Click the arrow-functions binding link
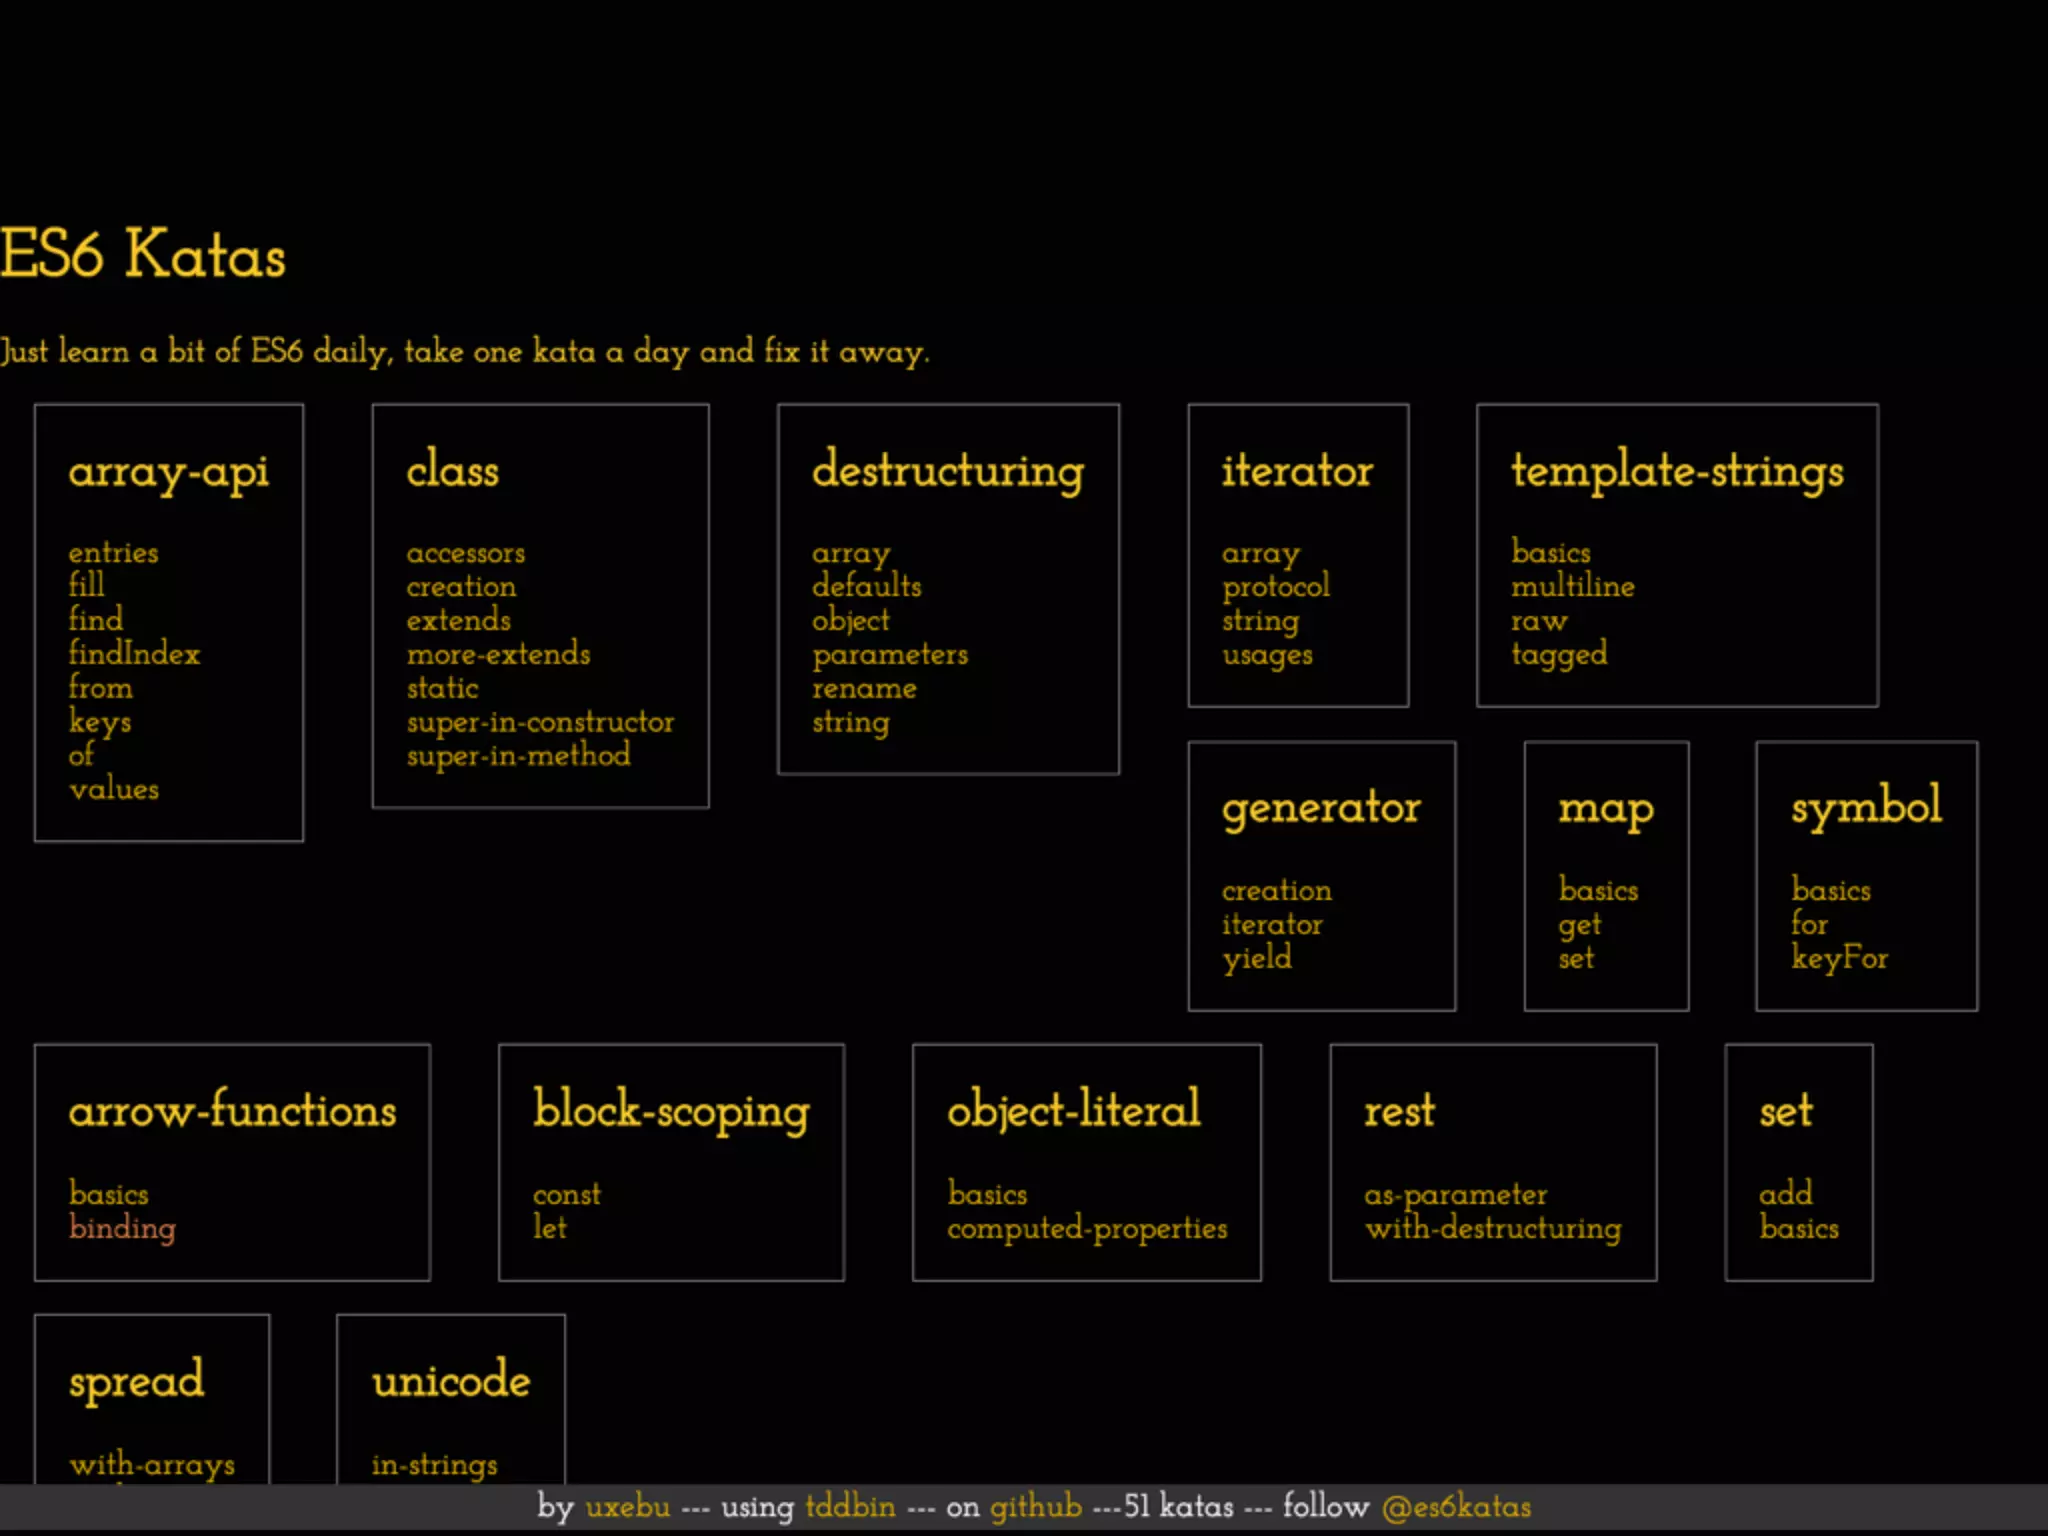 122,1228
